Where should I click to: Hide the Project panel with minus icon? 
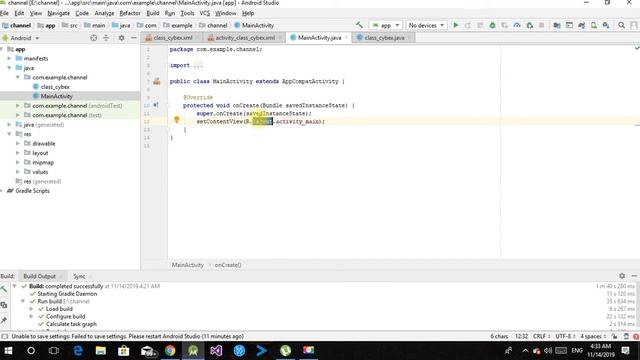(x=133, y=38)
